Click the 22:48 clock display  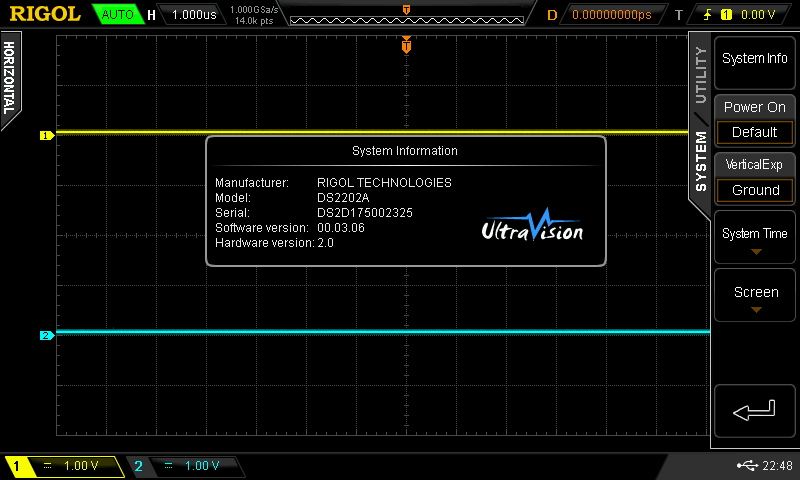point(777,465)
